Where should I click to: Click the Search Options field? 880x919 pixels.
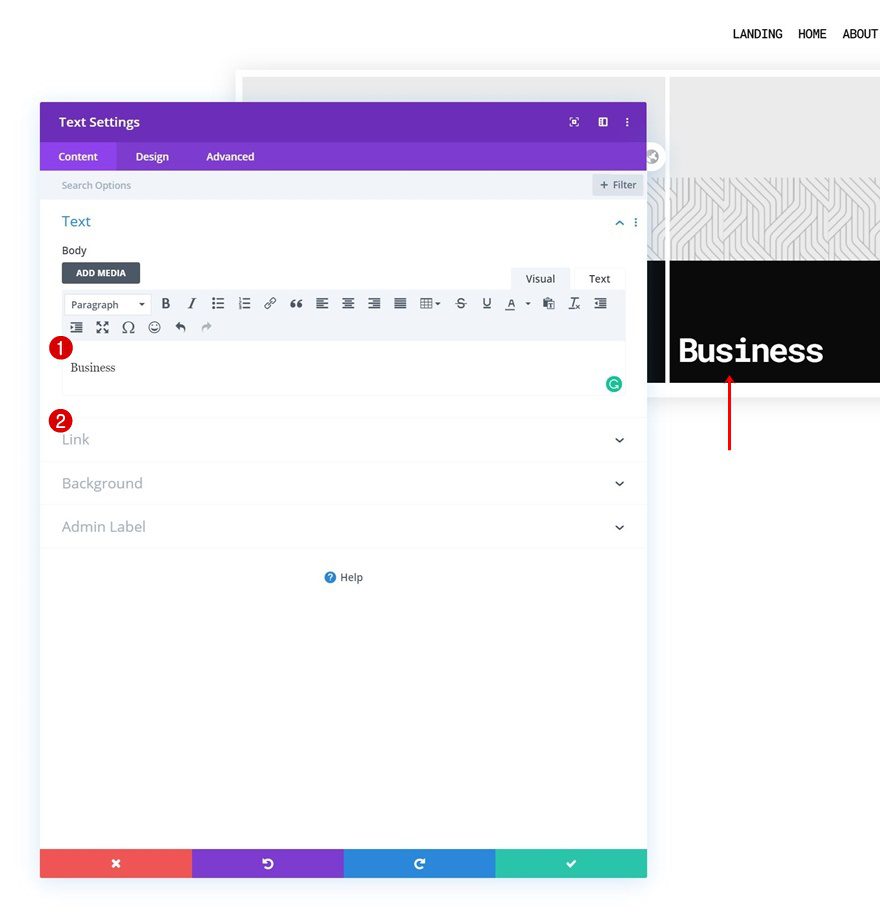tap(96, 185)
